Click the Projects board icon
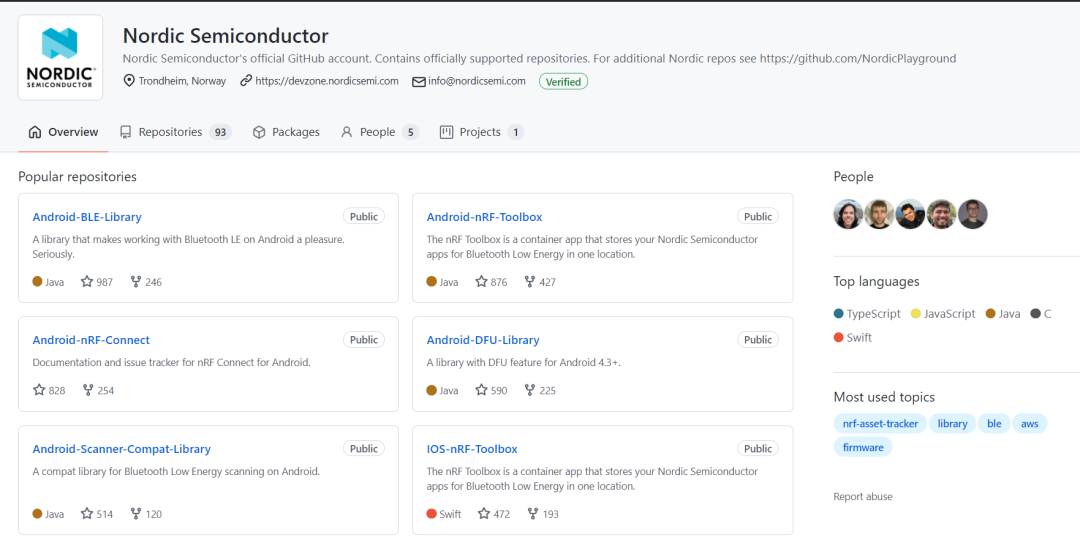 coord(446,132)
